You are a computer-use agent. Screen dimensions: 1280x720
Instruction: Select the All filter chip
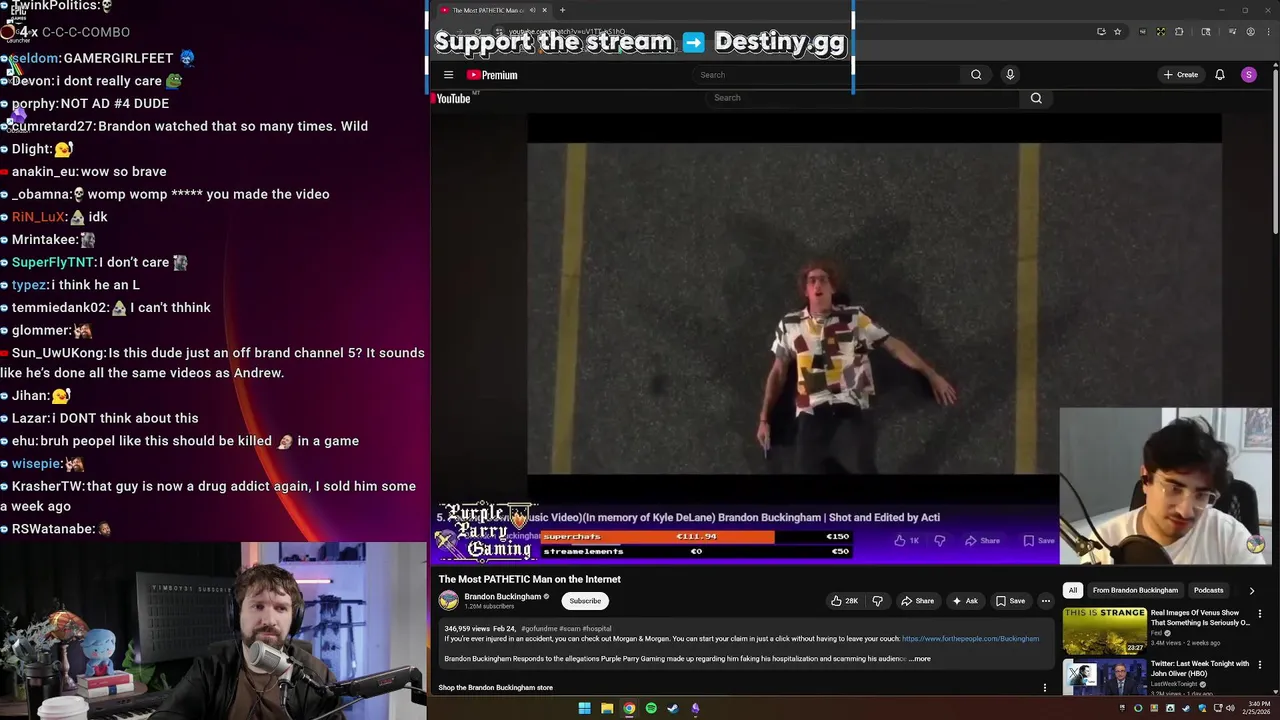point(1072,590)
